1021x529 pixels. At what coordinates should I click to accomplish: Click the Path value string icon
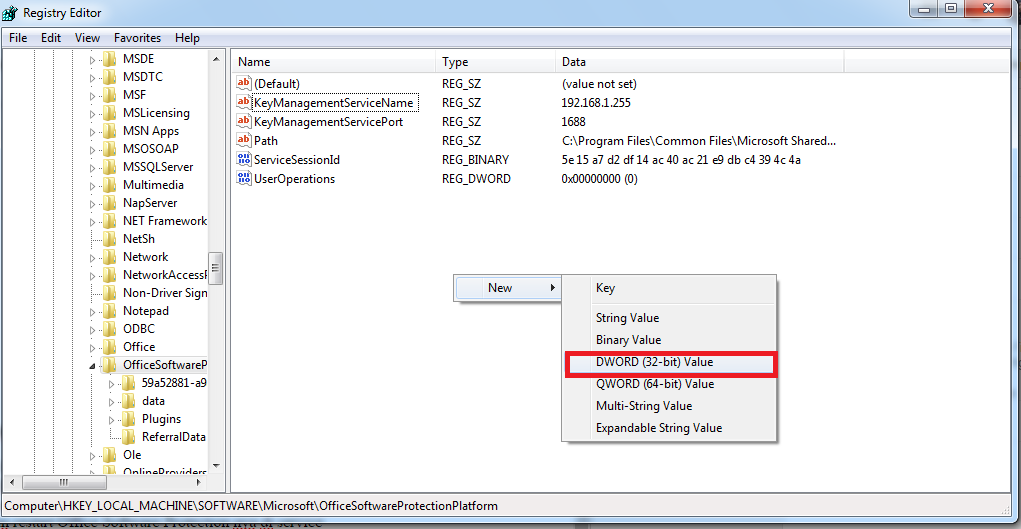(244, 140)
